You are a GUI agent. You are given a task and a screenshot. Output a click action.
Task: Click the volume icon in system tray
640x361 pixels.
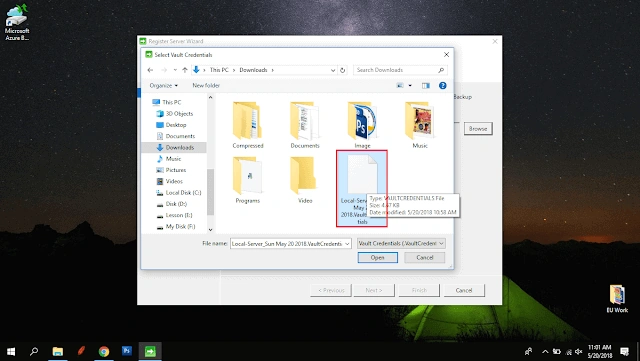coord(578,351)
